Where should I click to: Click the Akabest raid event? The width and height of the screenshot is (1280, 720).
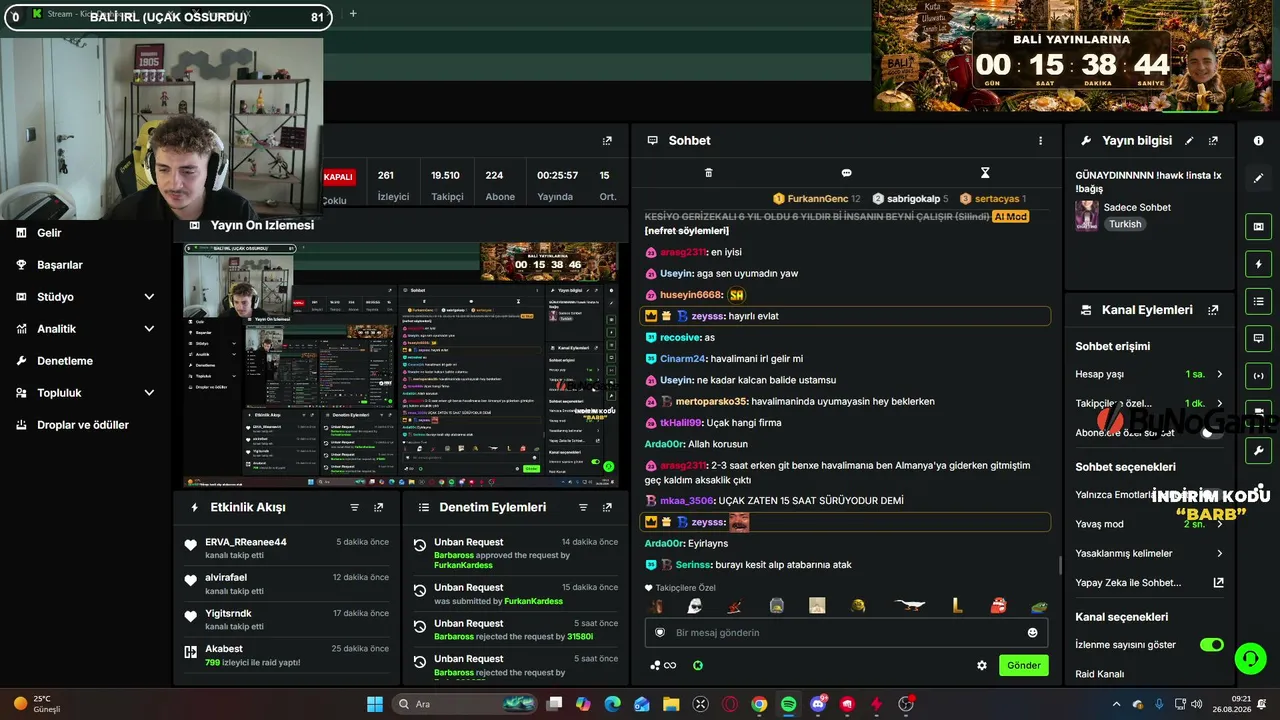click(287, 655)
